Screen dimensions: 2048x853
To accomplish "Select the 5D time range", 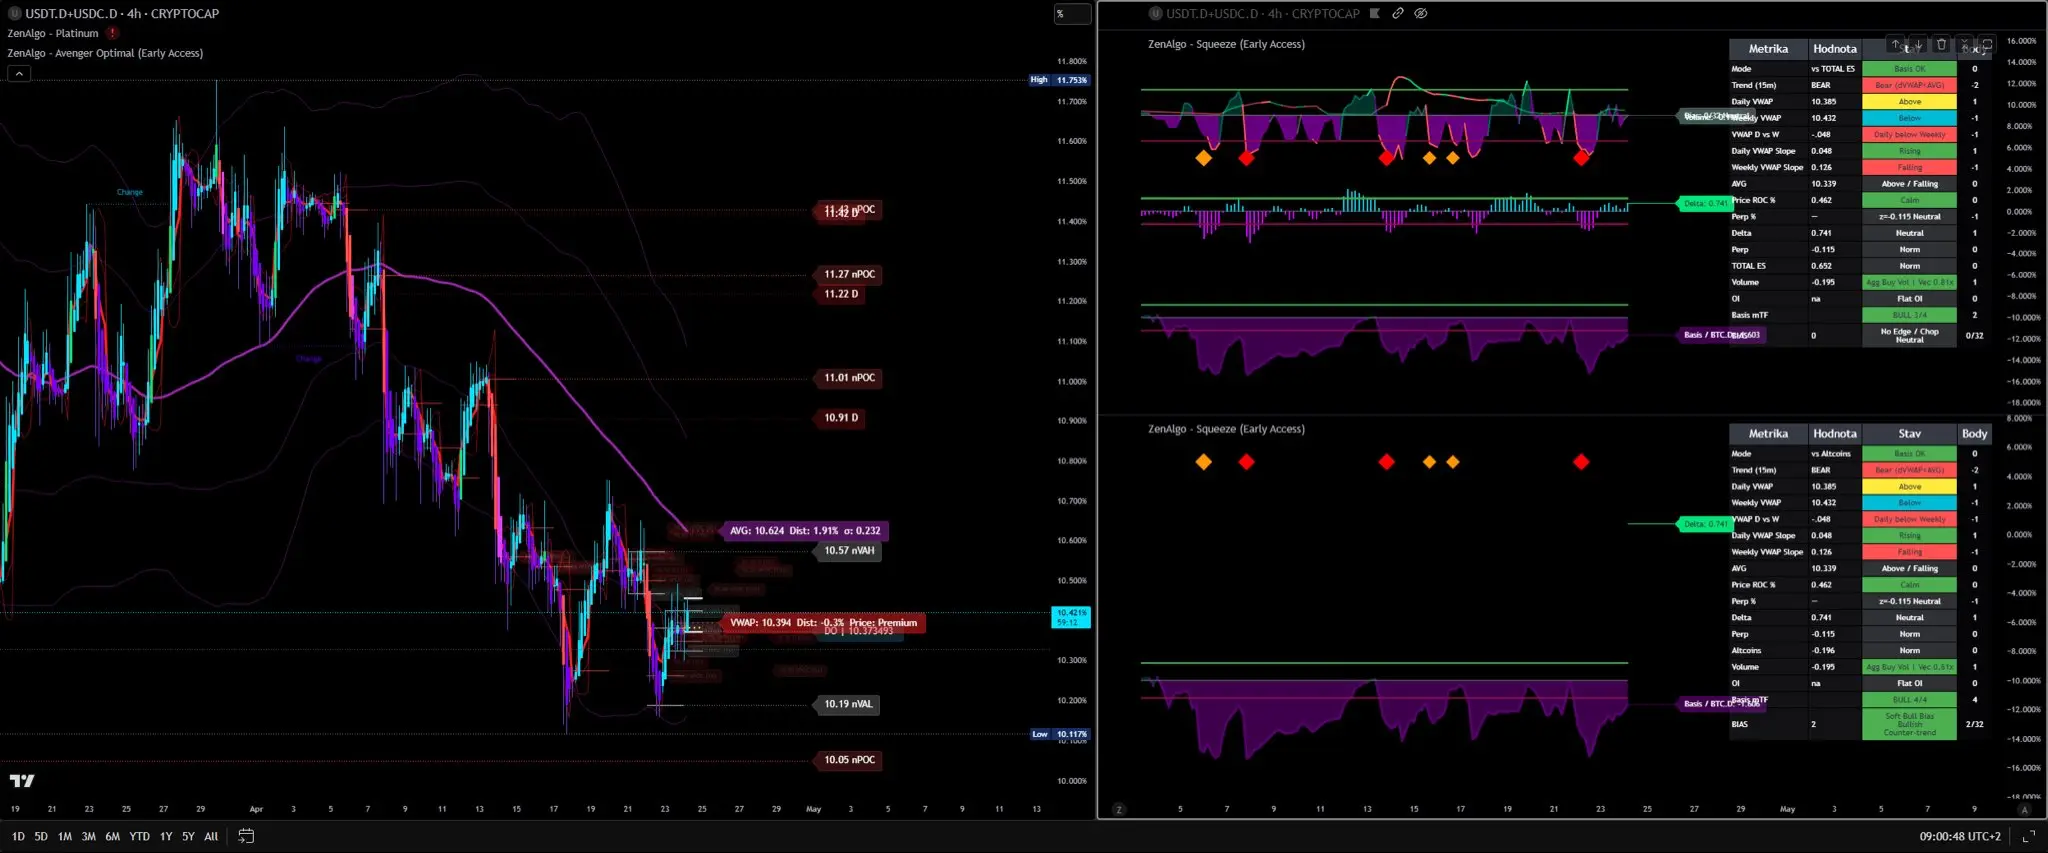I will [41, 836].
